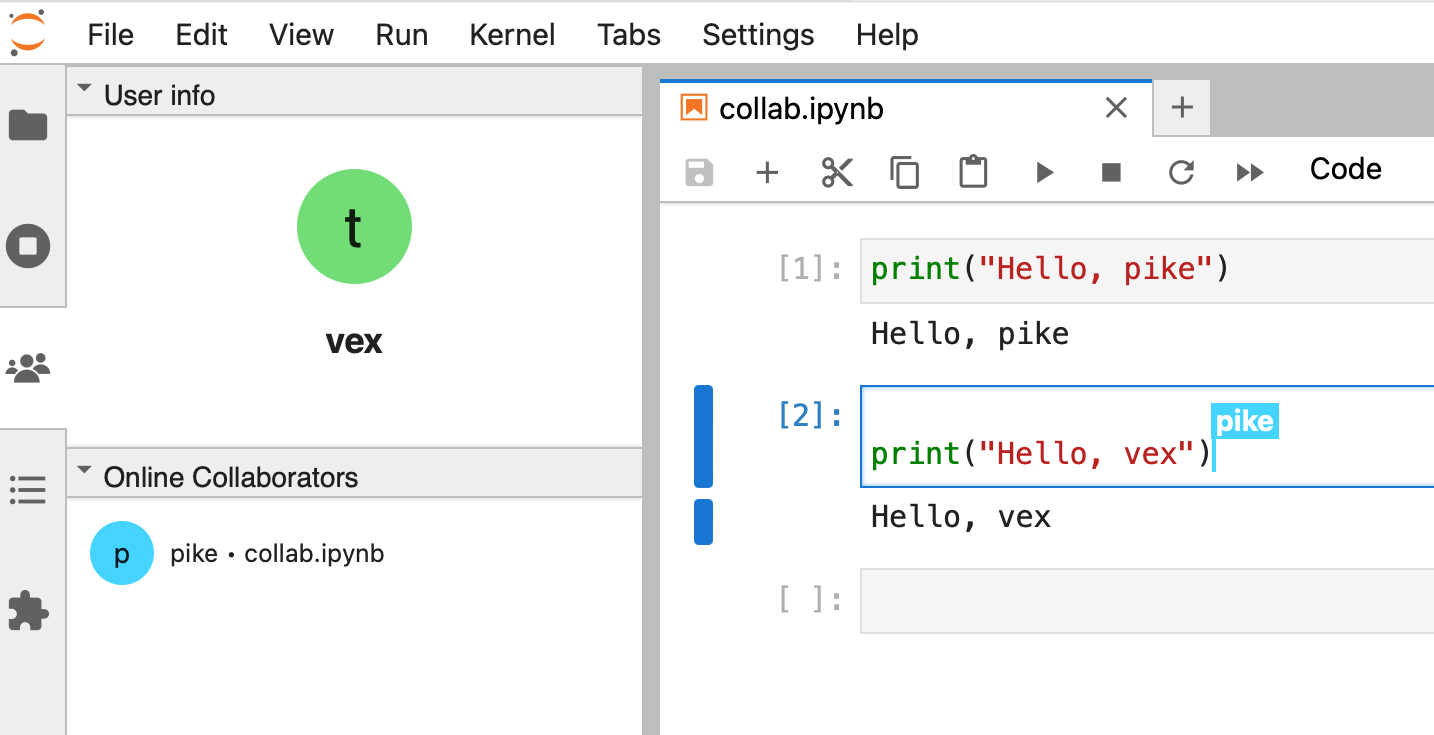Restart the kernel with the refresh icon

click(1181, 172)
